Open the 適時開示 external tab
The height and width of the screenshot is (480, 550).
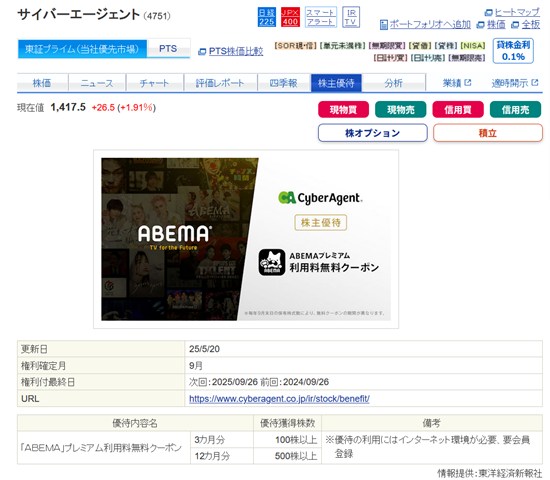515,83
